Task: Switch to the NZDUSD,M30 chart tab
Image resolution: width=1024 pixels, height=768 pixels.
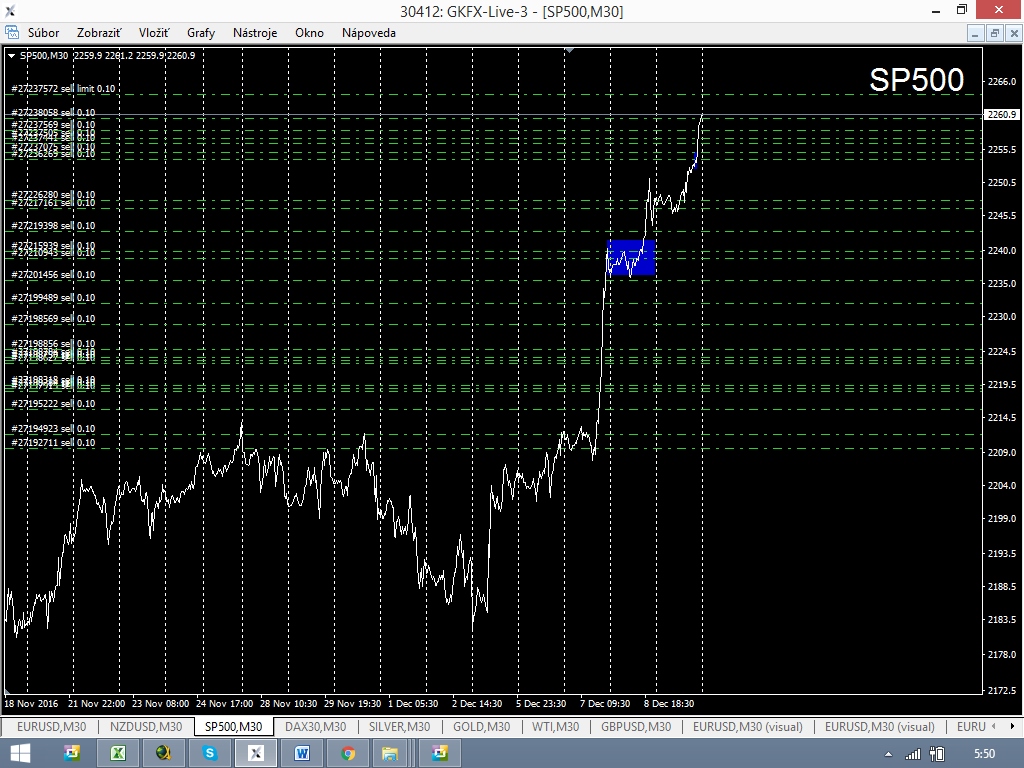Action: coord(146,726)
